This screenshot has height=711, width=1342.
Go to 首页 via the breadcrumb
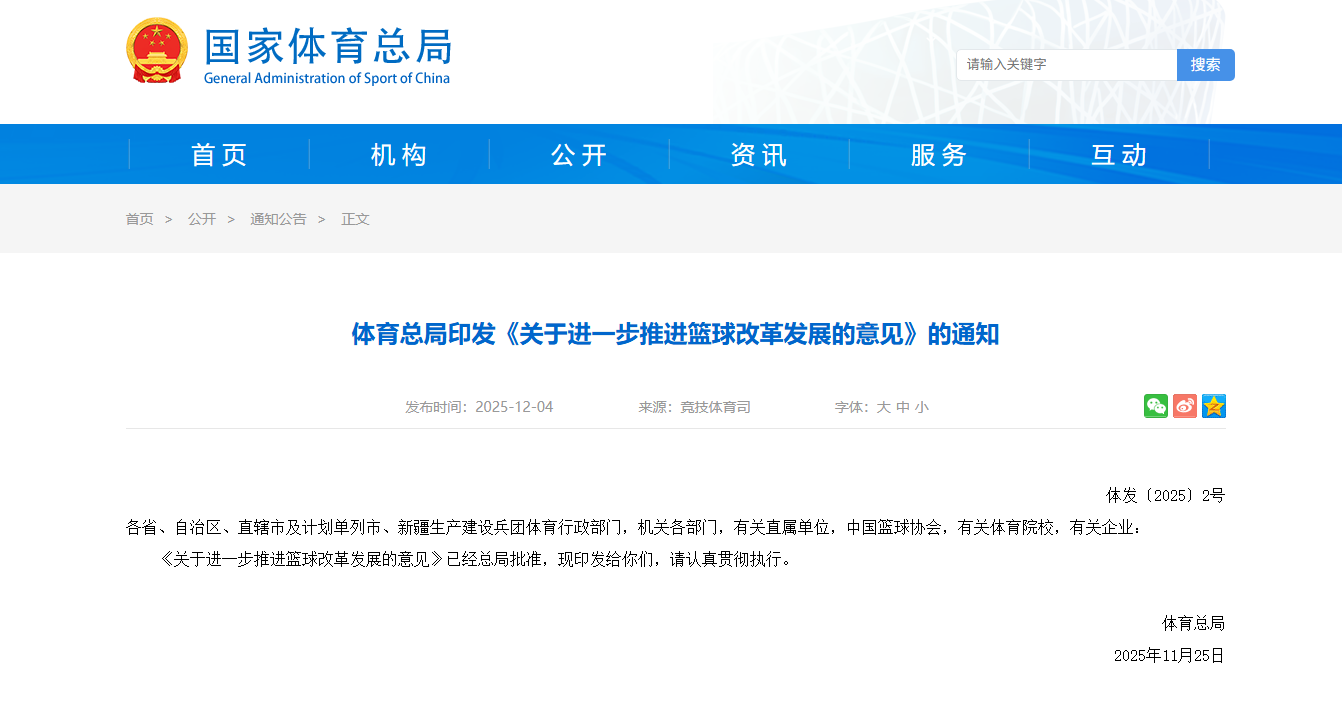point(140,219)
